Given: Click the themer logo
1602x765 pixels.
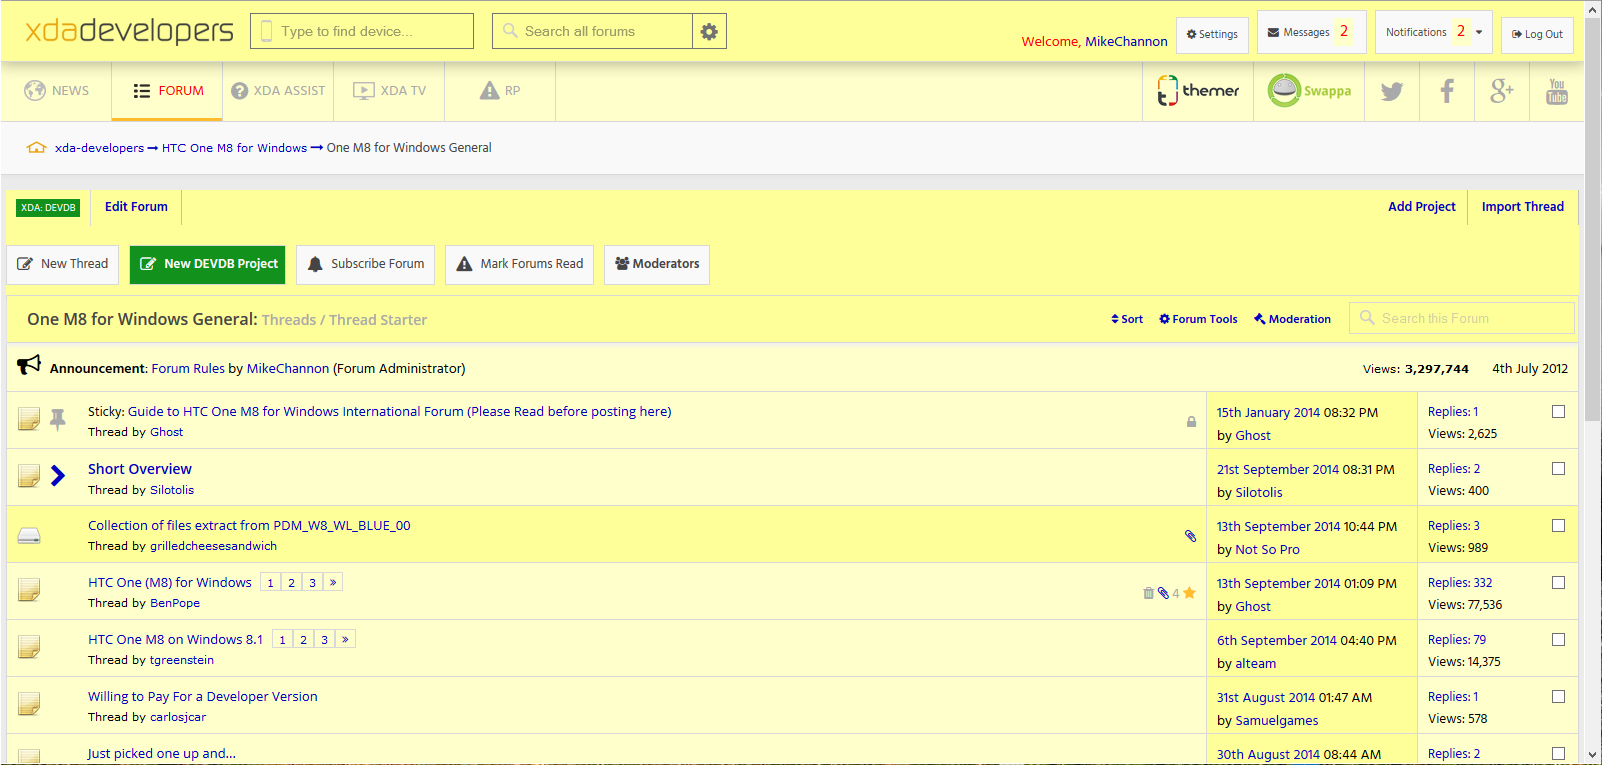Looking at the screenshot, I should [1198, 91].
